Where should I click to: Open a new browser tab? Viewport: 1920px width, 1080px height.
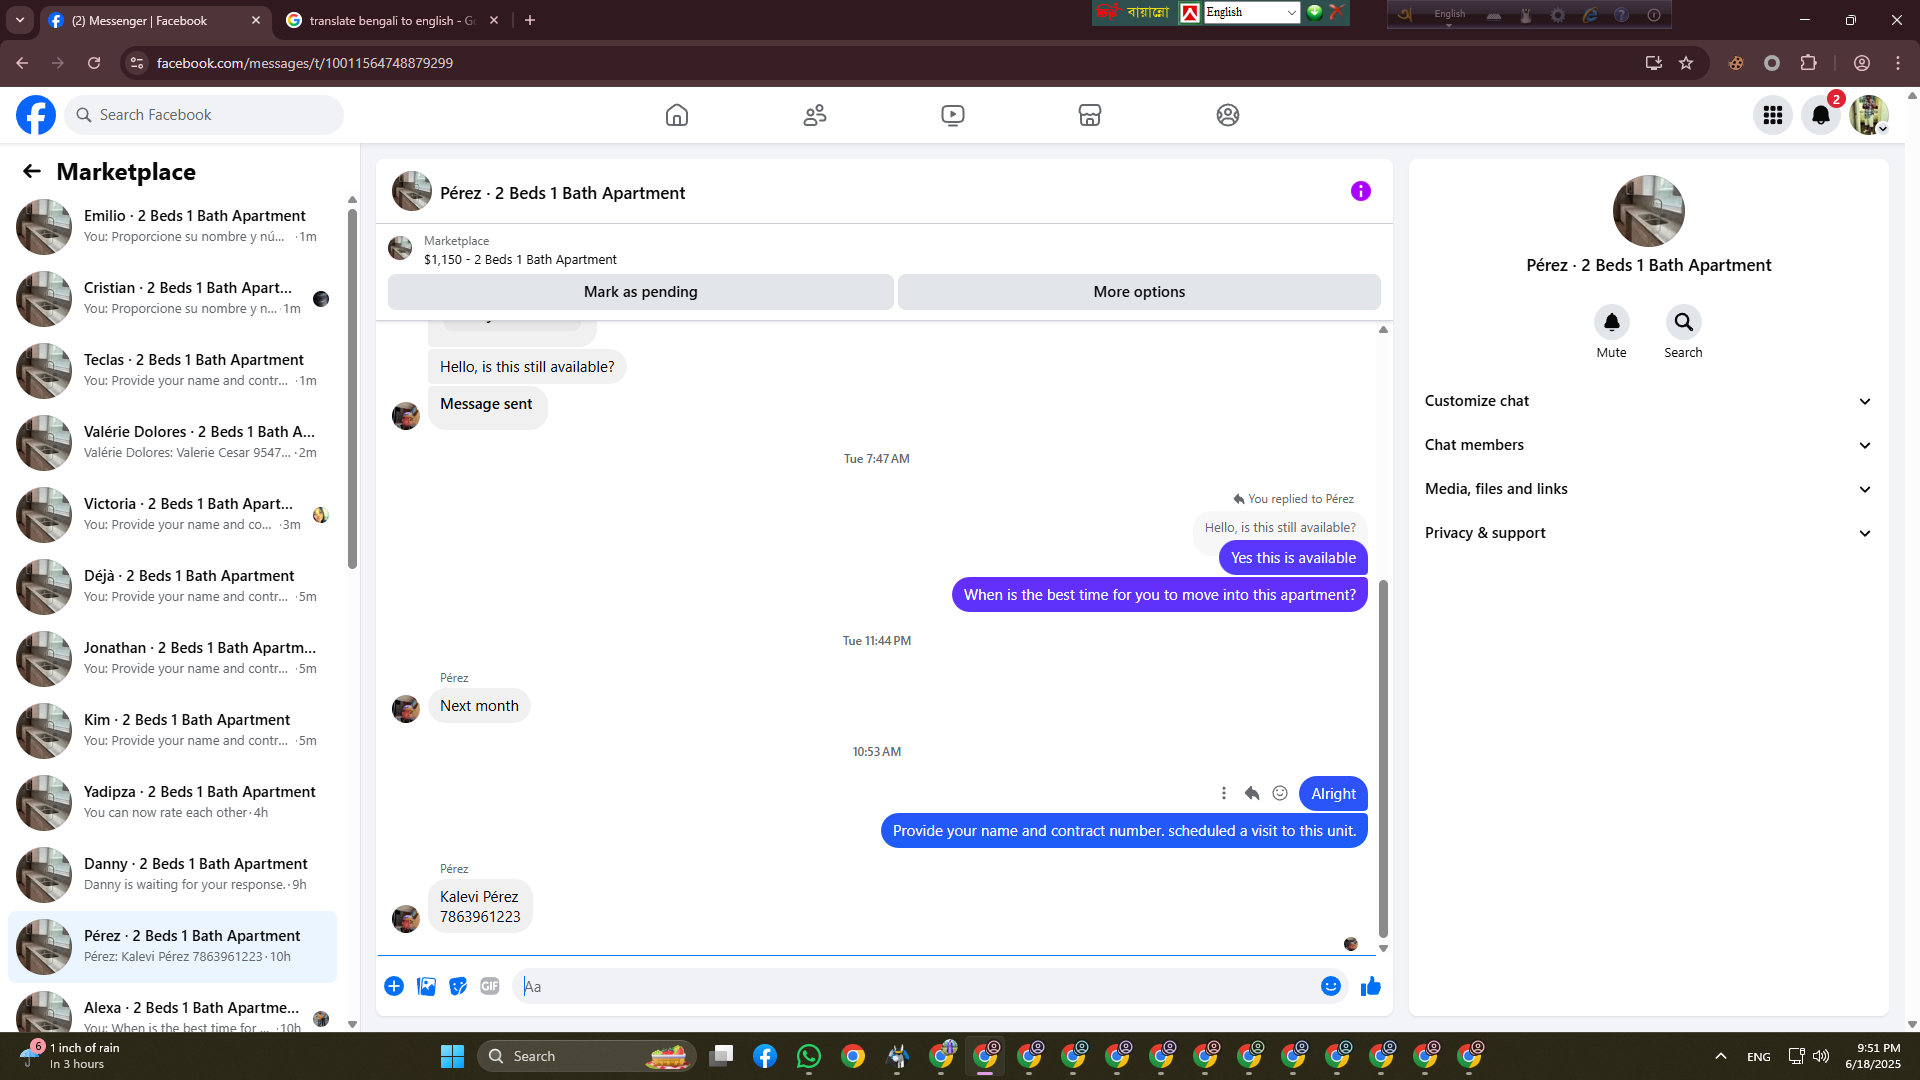click(530, 20)
